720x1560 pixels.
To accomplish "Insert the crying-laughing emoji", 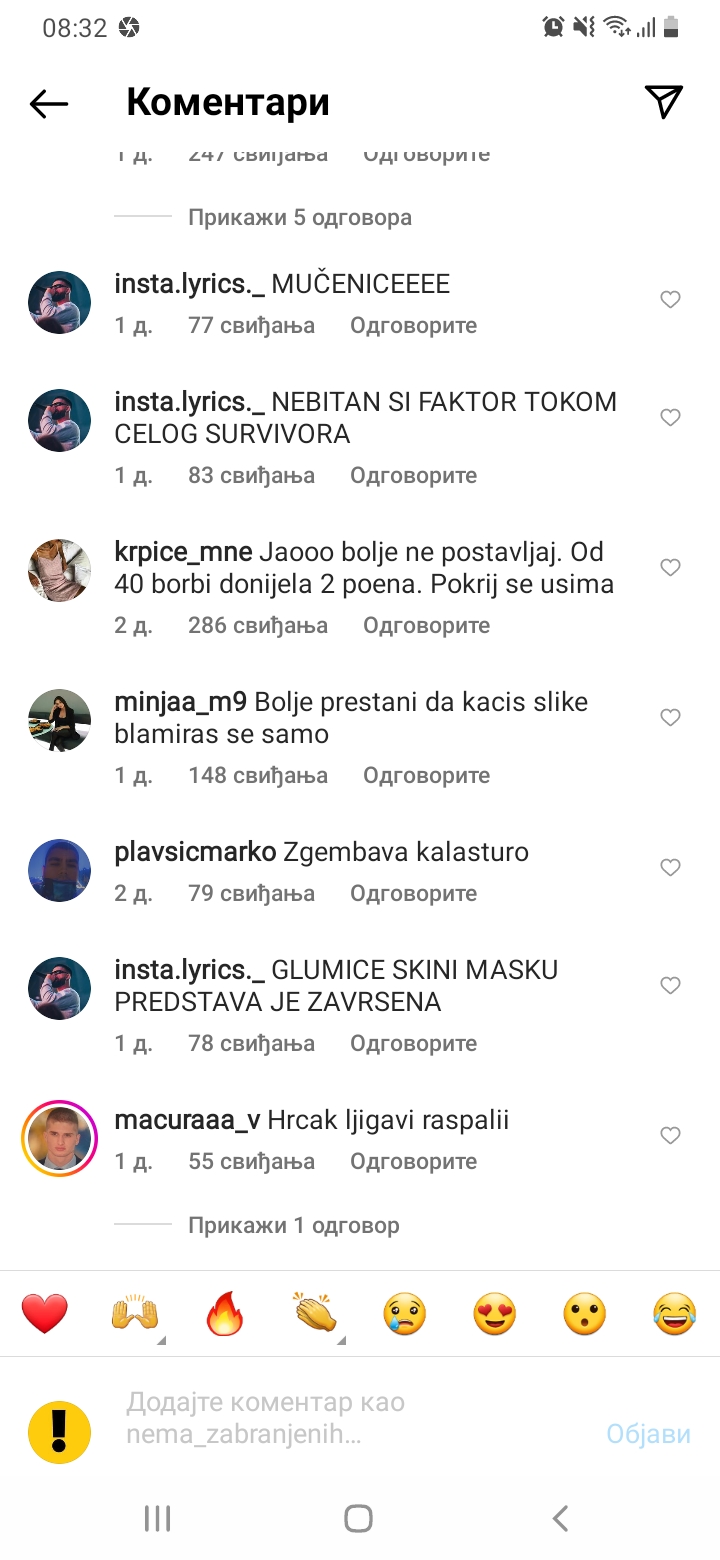I will (x=675, y=1313).
